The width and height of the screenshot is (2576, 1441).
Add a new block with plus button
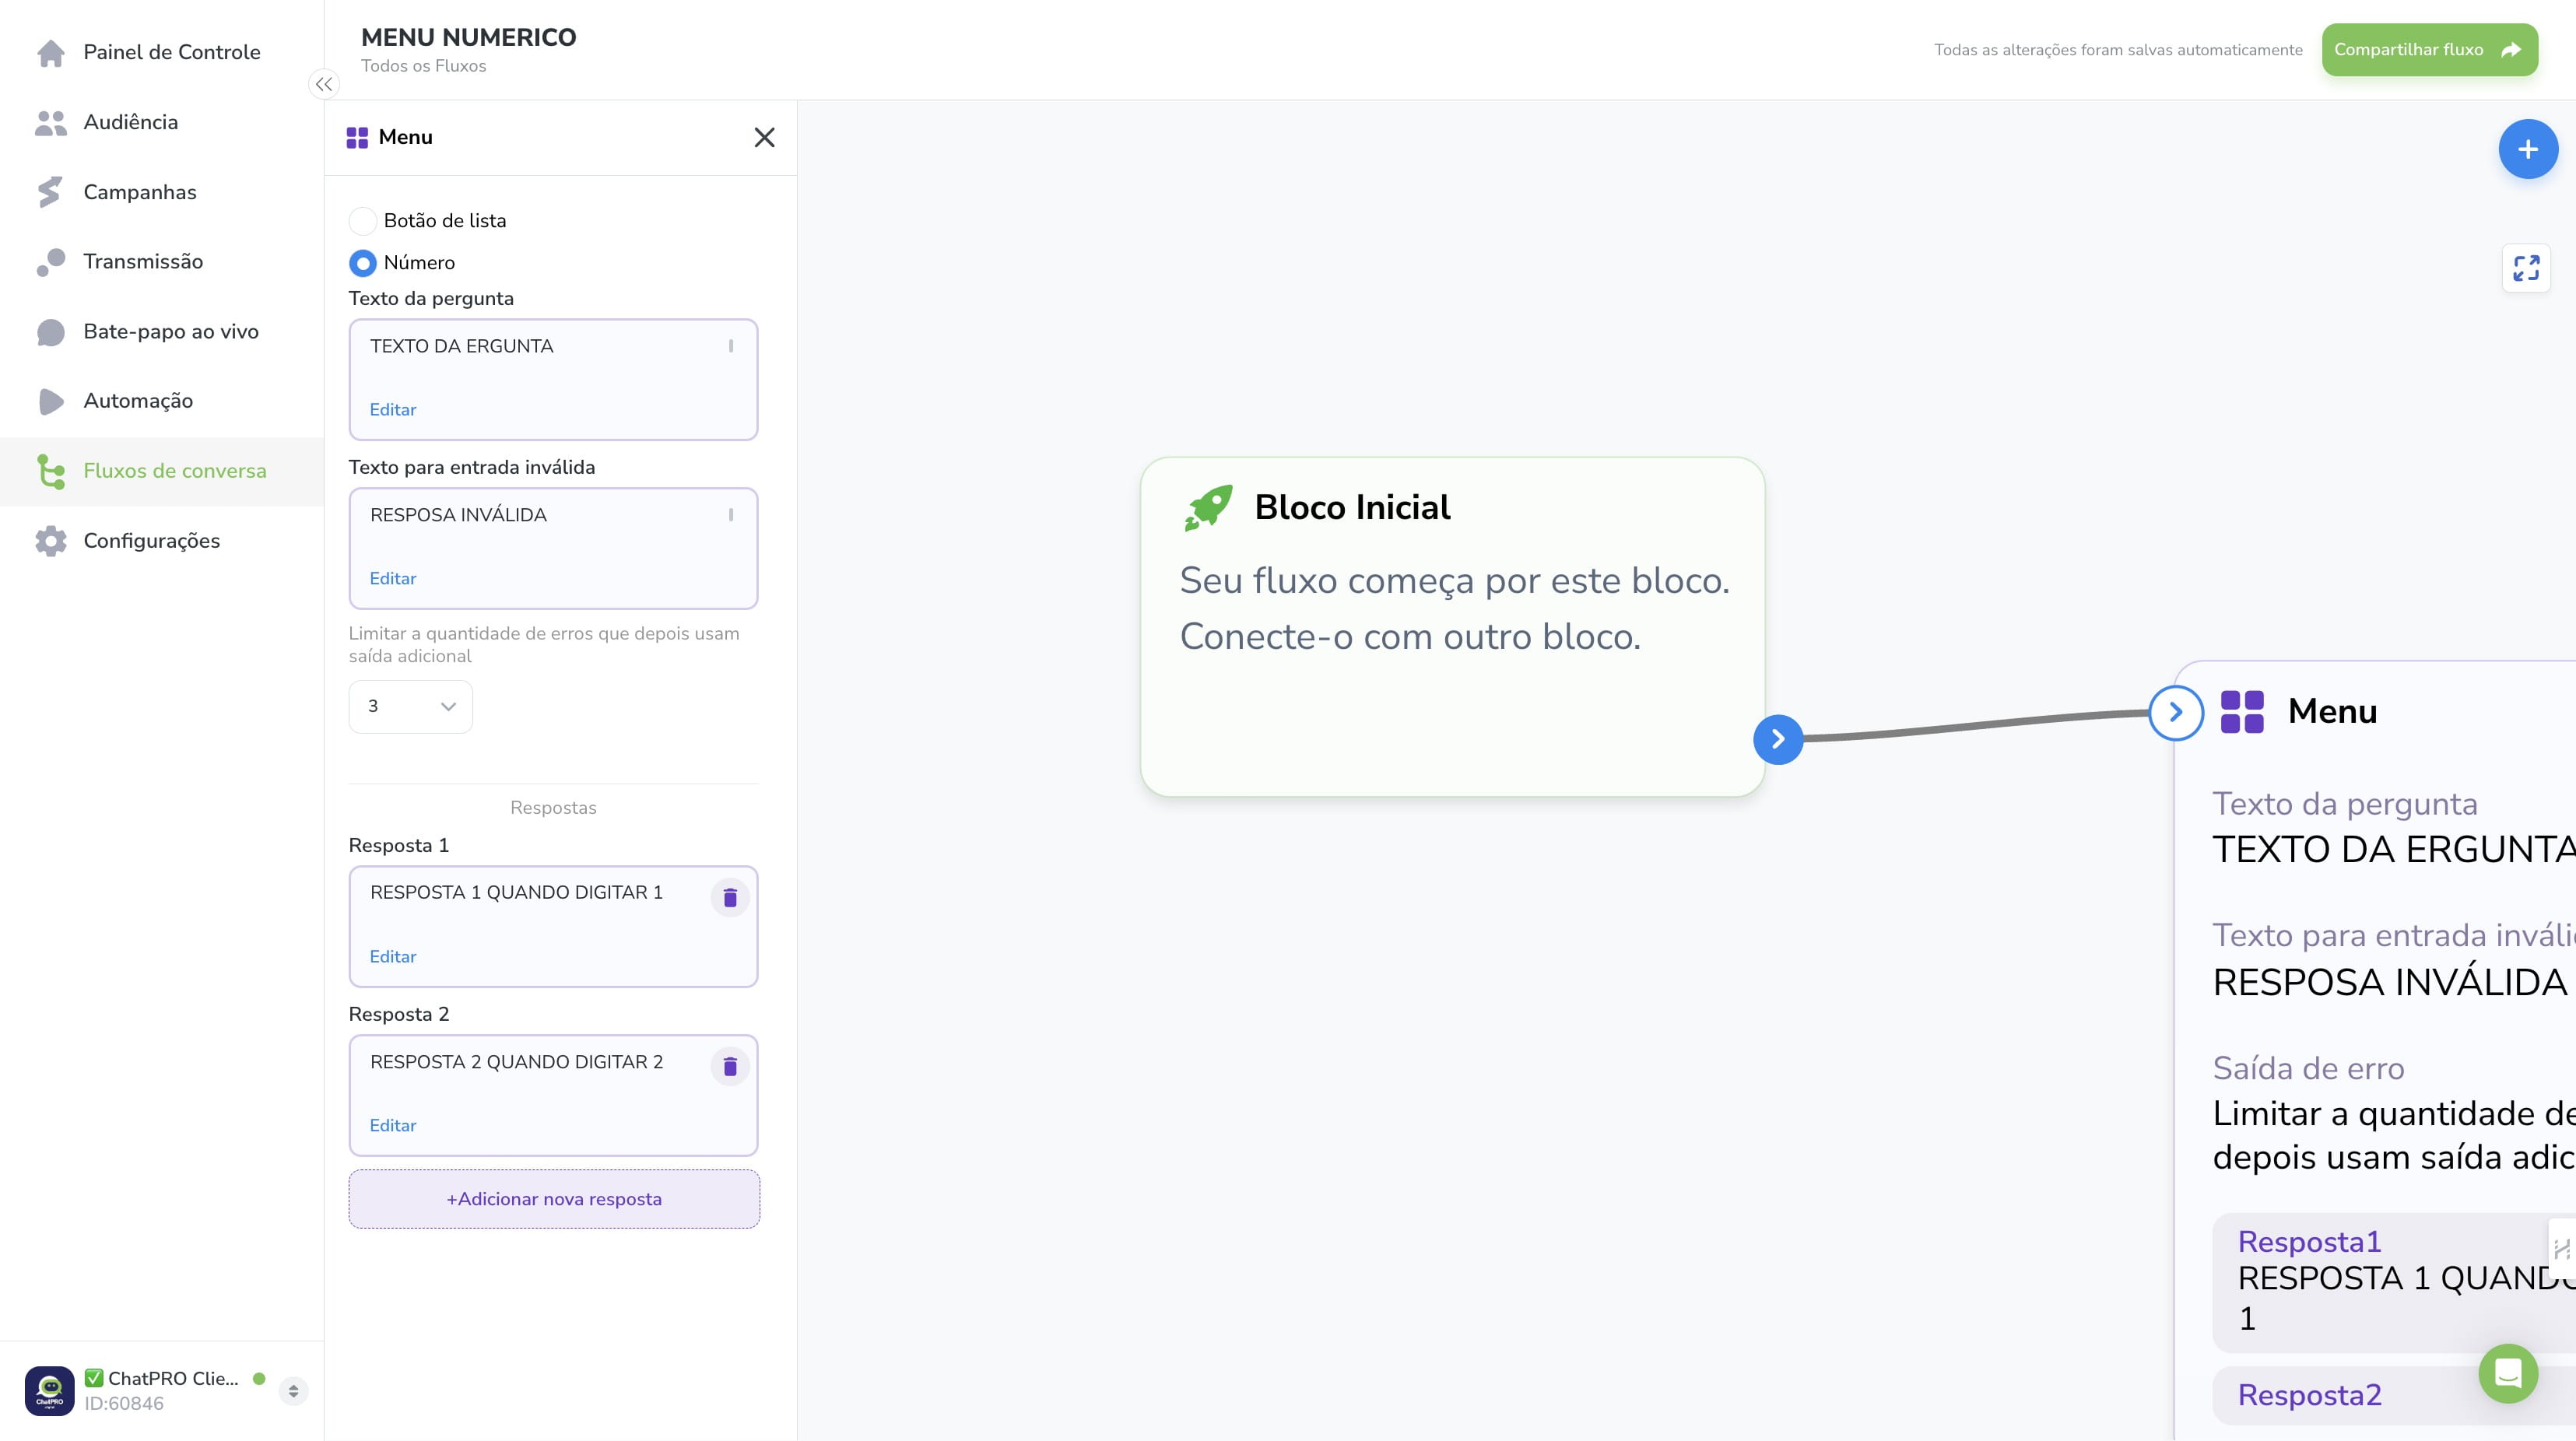[x=2528, y=150]
